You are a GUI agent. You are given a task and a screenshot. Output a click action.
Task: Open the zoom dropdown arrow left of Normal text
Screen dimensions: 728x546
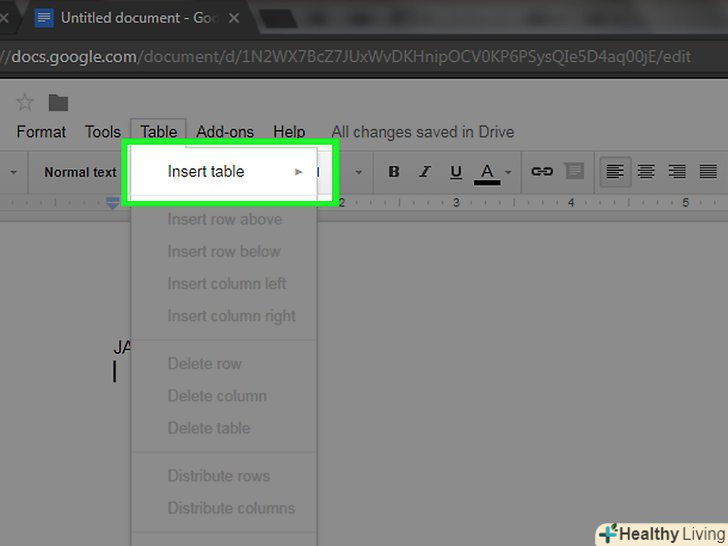tap(13, 172)
